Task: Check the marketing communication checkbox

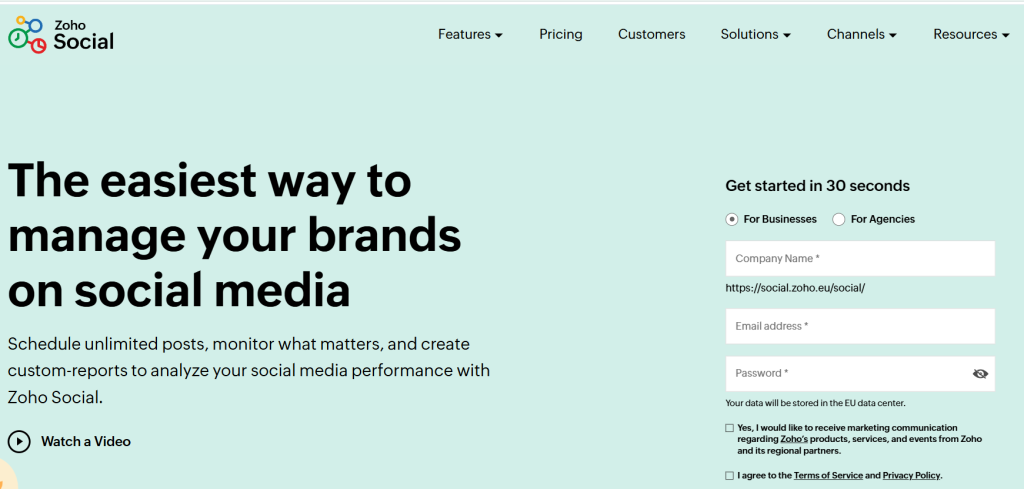Action: point(730,428)
